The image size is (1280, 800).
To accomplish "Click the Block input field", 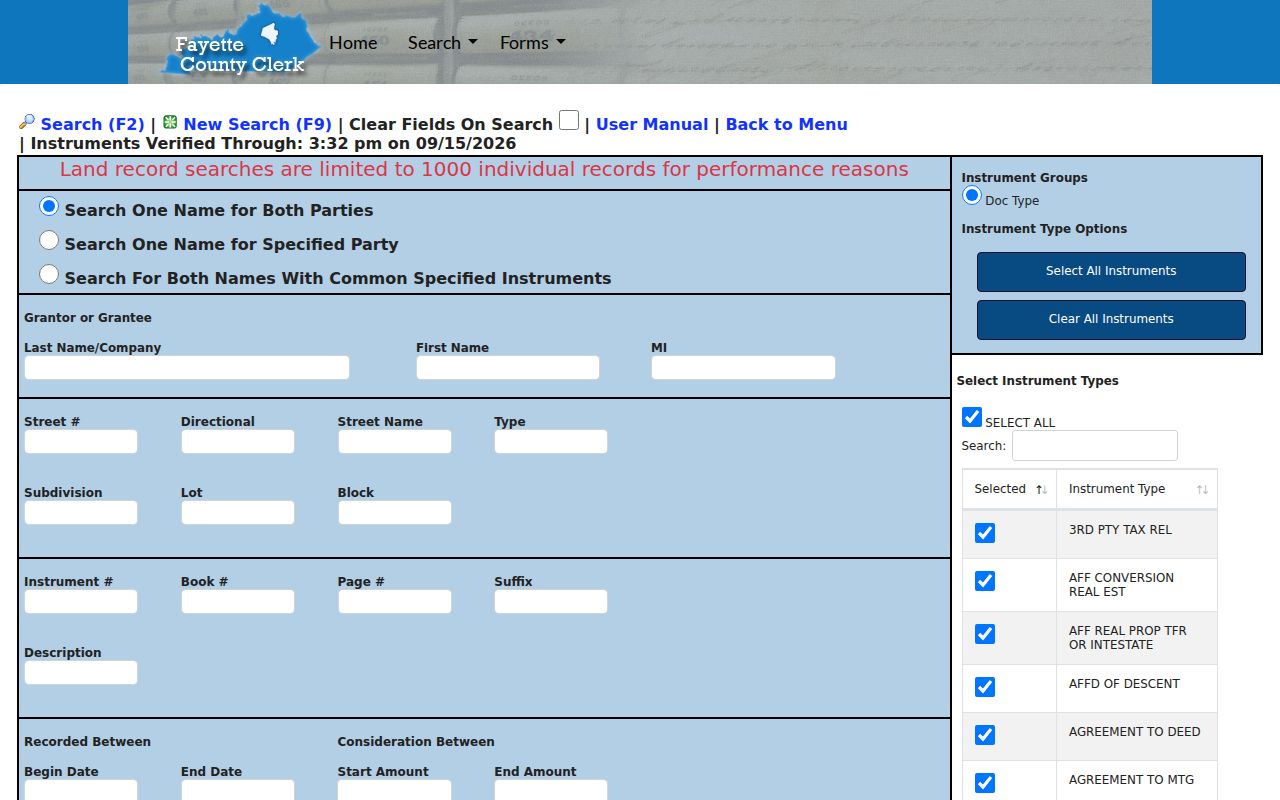I will [x=395, y=512].
